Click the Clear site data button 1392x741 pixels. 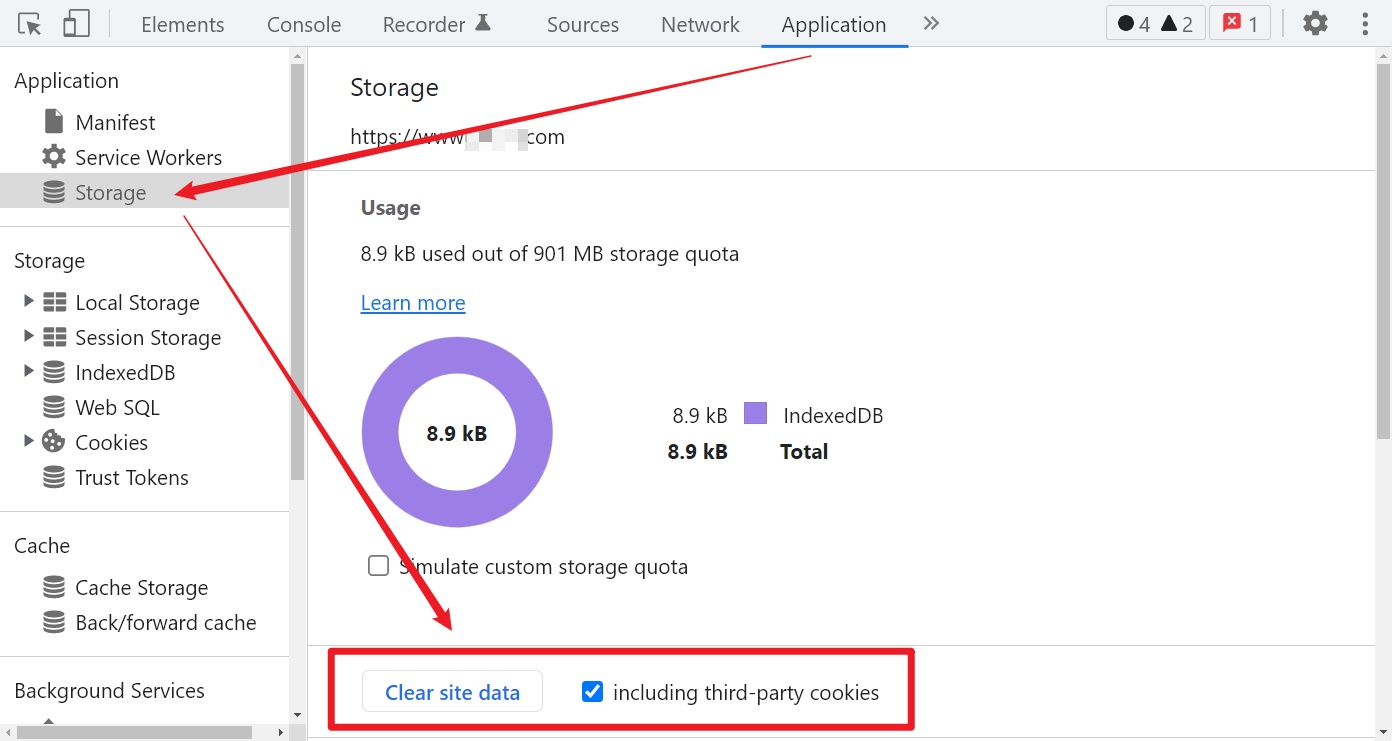click(x=452, y=691)
